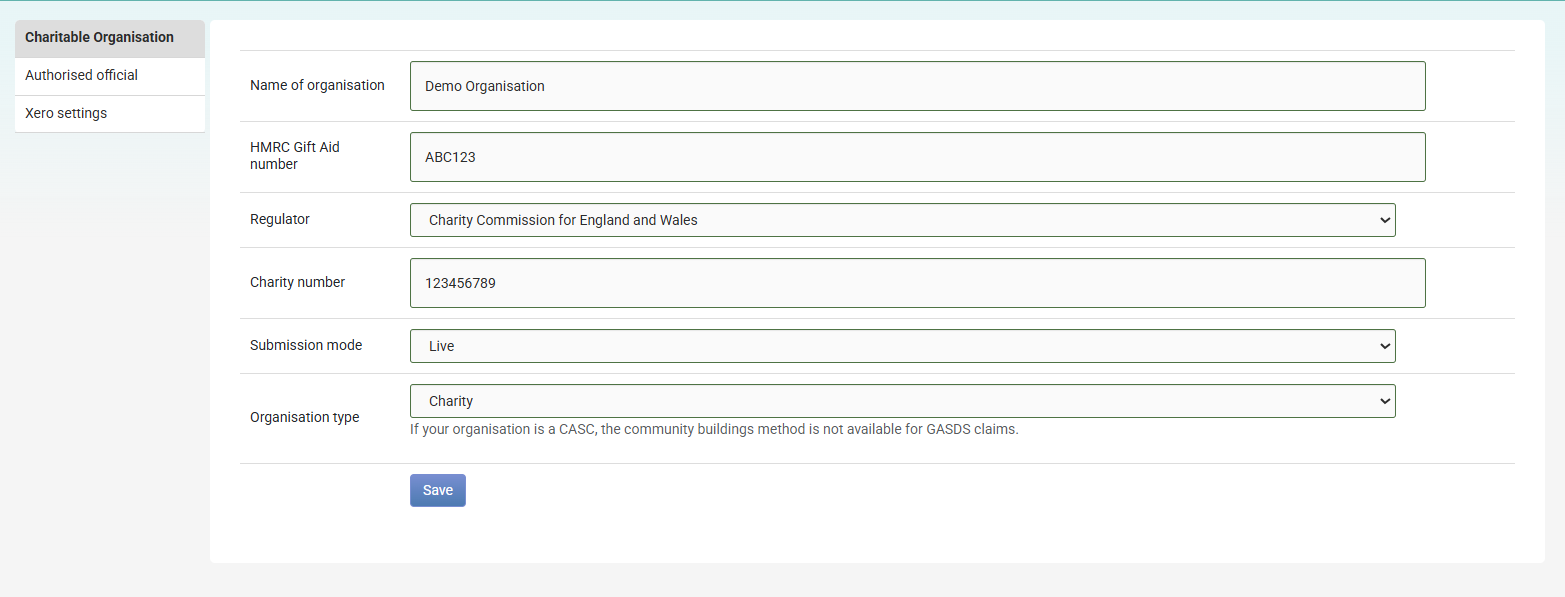
Task: Open the Organisation type dropdown set to Charity
Action: (x=902, y=401)
